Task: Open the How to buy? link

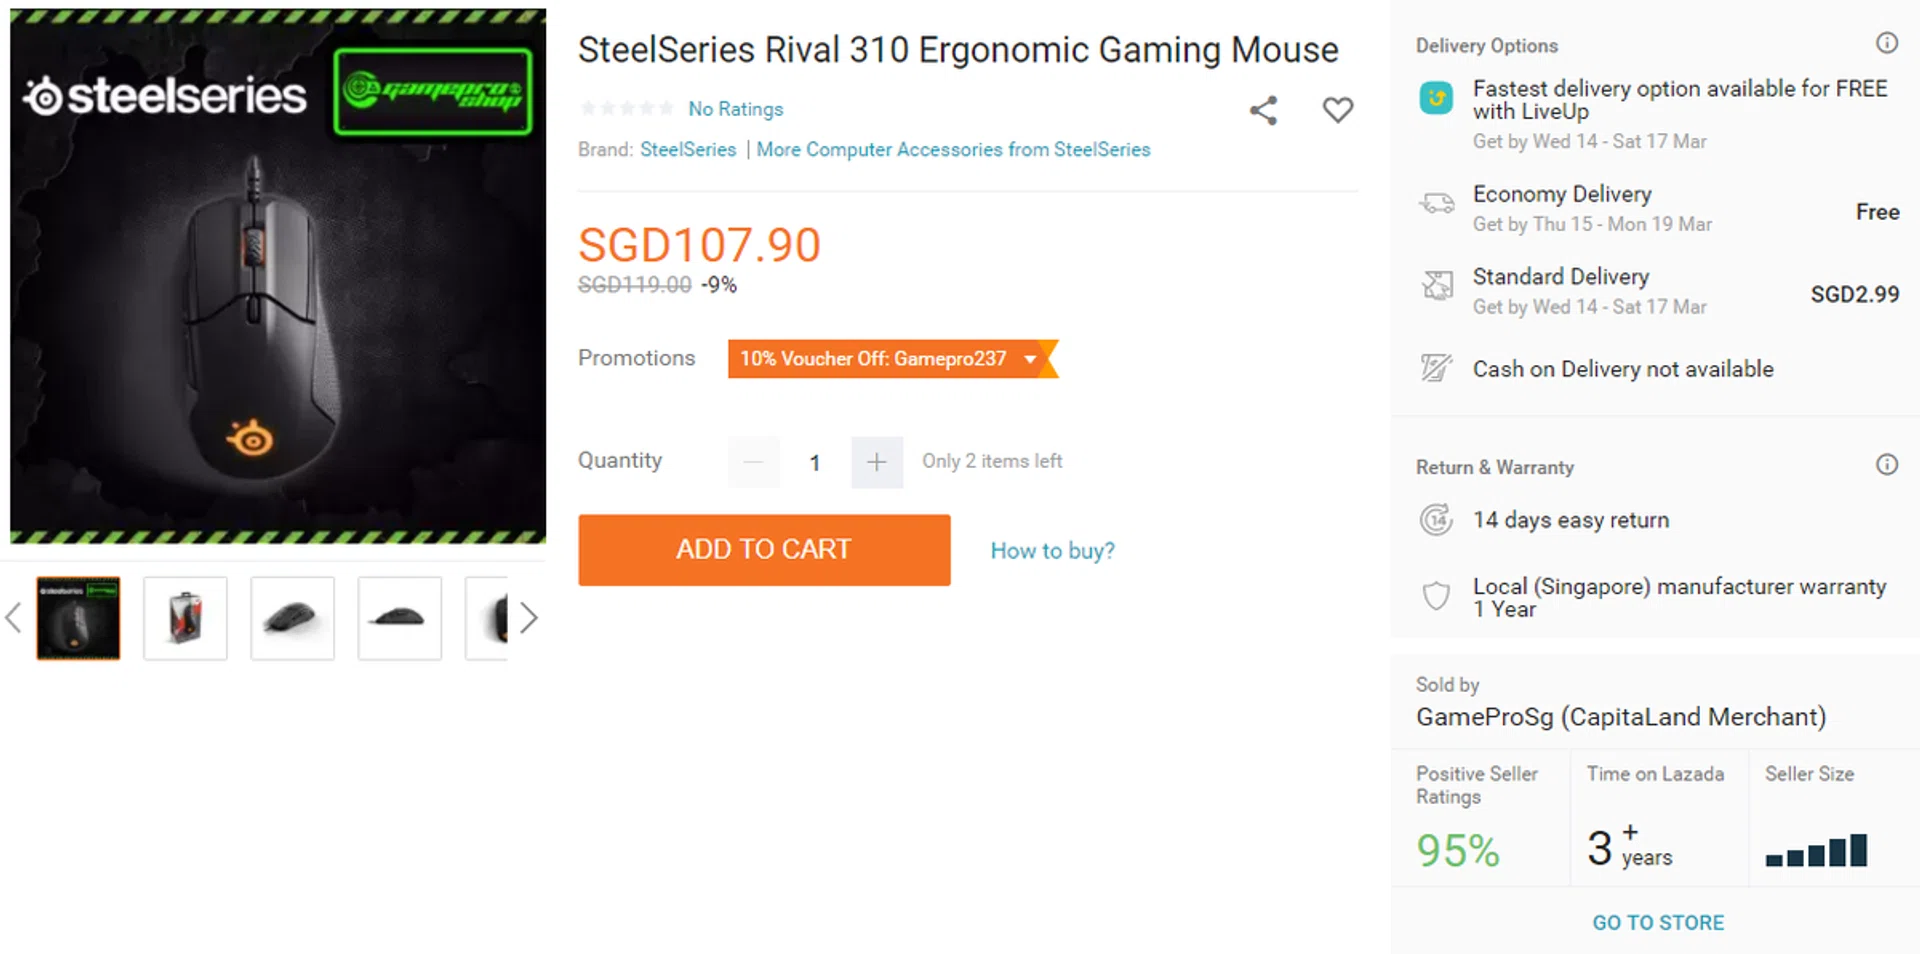Action: 1052,551
